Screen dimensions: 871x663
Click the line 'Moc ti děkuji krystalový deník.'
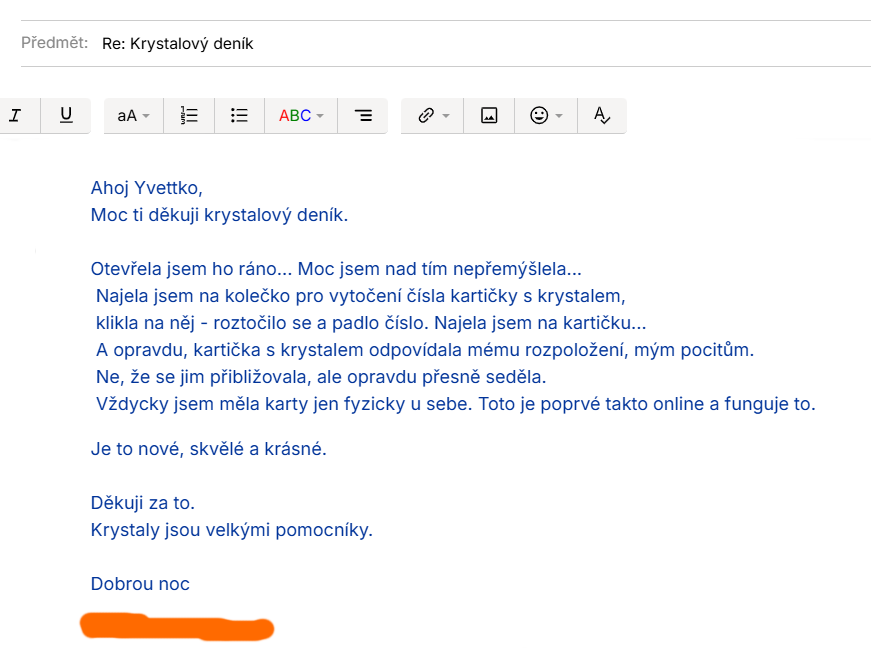[219, 214]
